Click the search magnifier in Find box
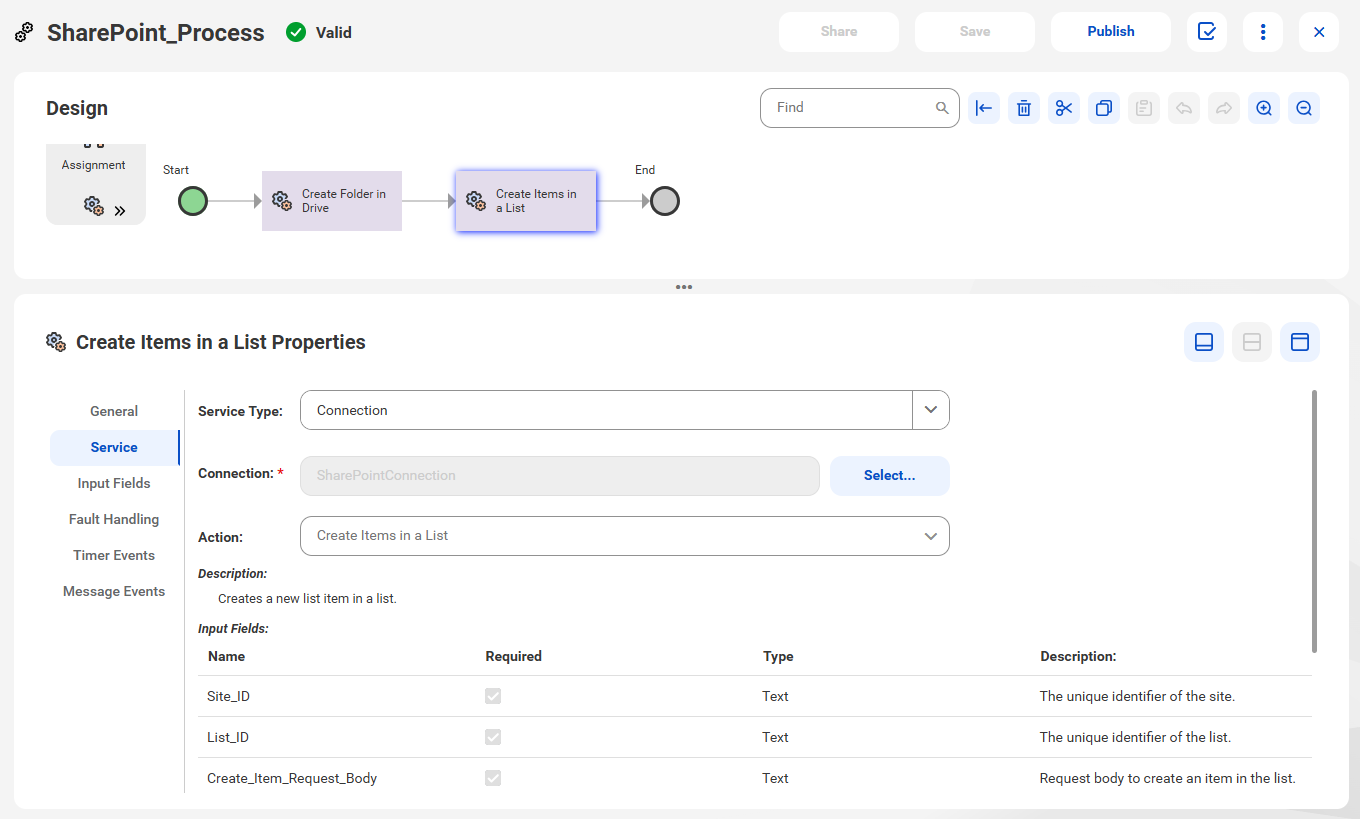Screen dimensions: 1360x819 point(942,108)
